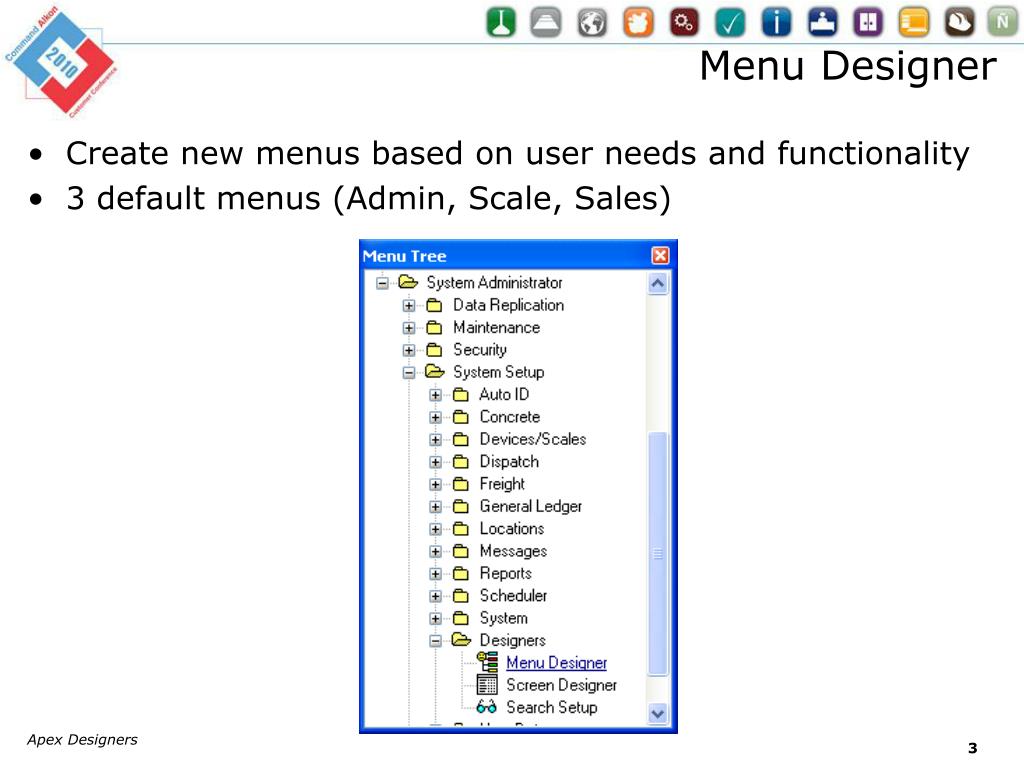Viewport: 1024px width, 768px height.
Task: Expand the Messages node
Action: 436,552
